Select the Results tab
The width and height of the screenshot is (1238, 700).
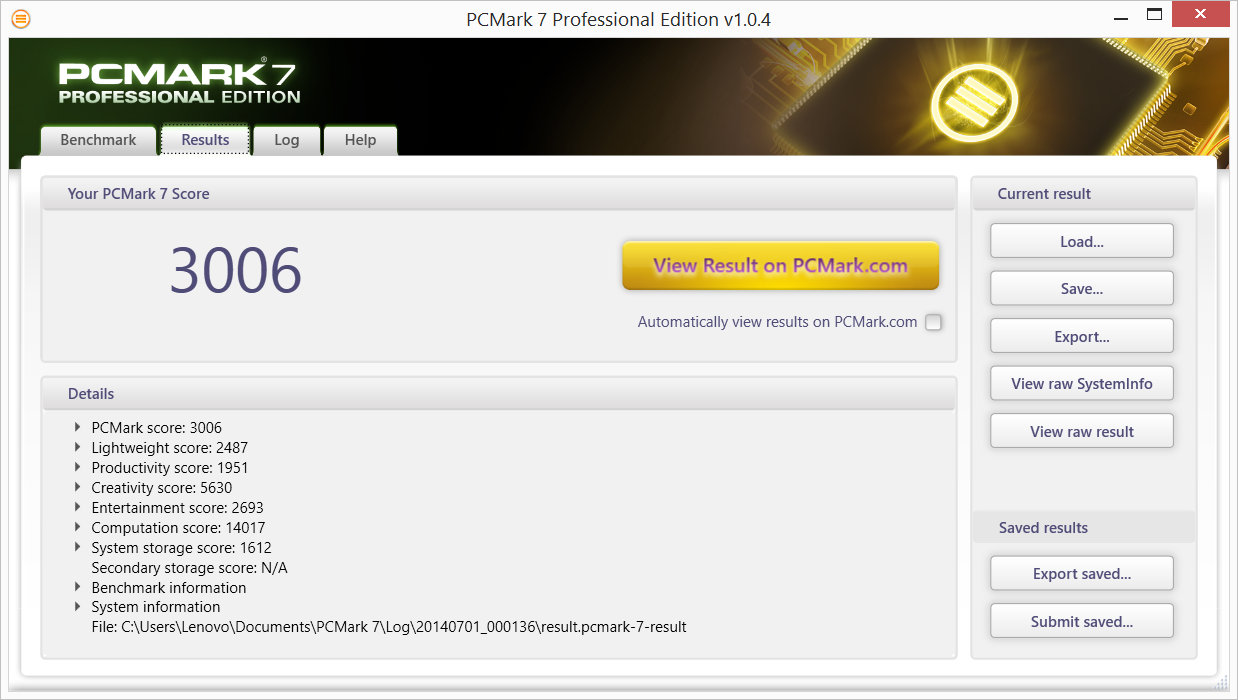click(205, 140)
